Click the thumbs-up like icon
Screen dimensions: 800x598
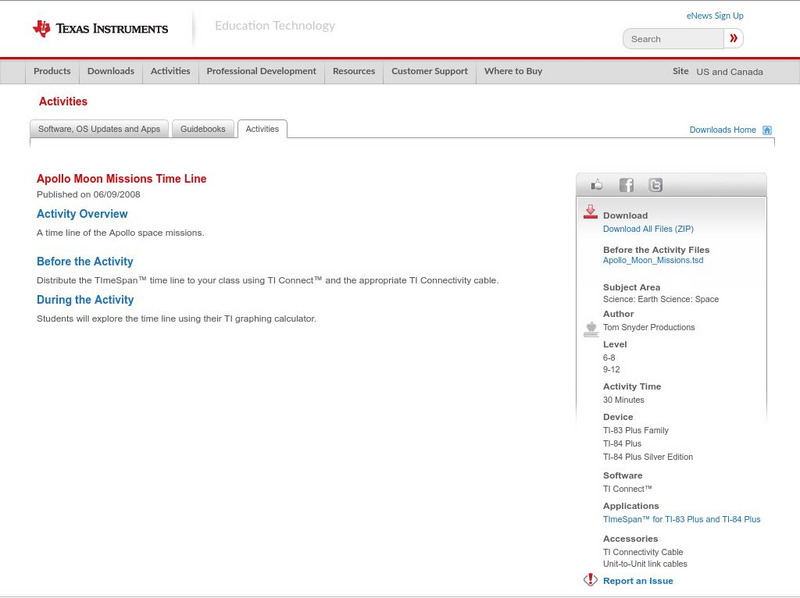tap(597, 185)
